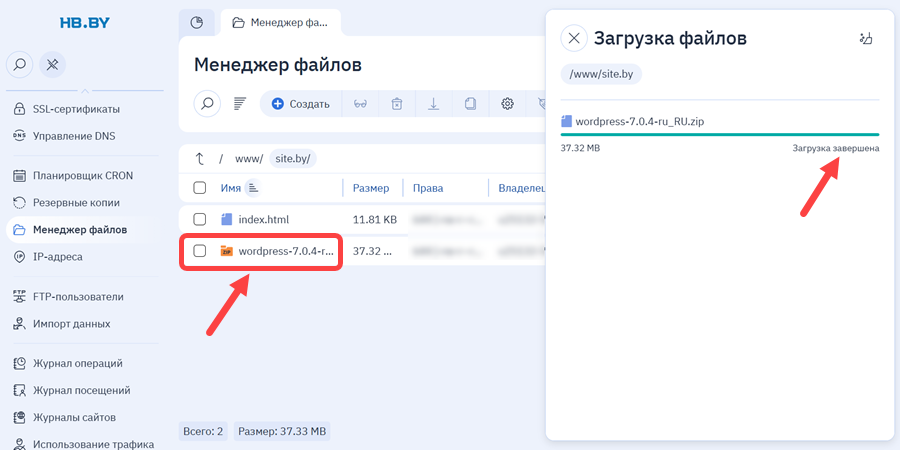The height and width of the screenshot is (450, 900).
Task: Click the Создать button
Action: tap(301, 104)
